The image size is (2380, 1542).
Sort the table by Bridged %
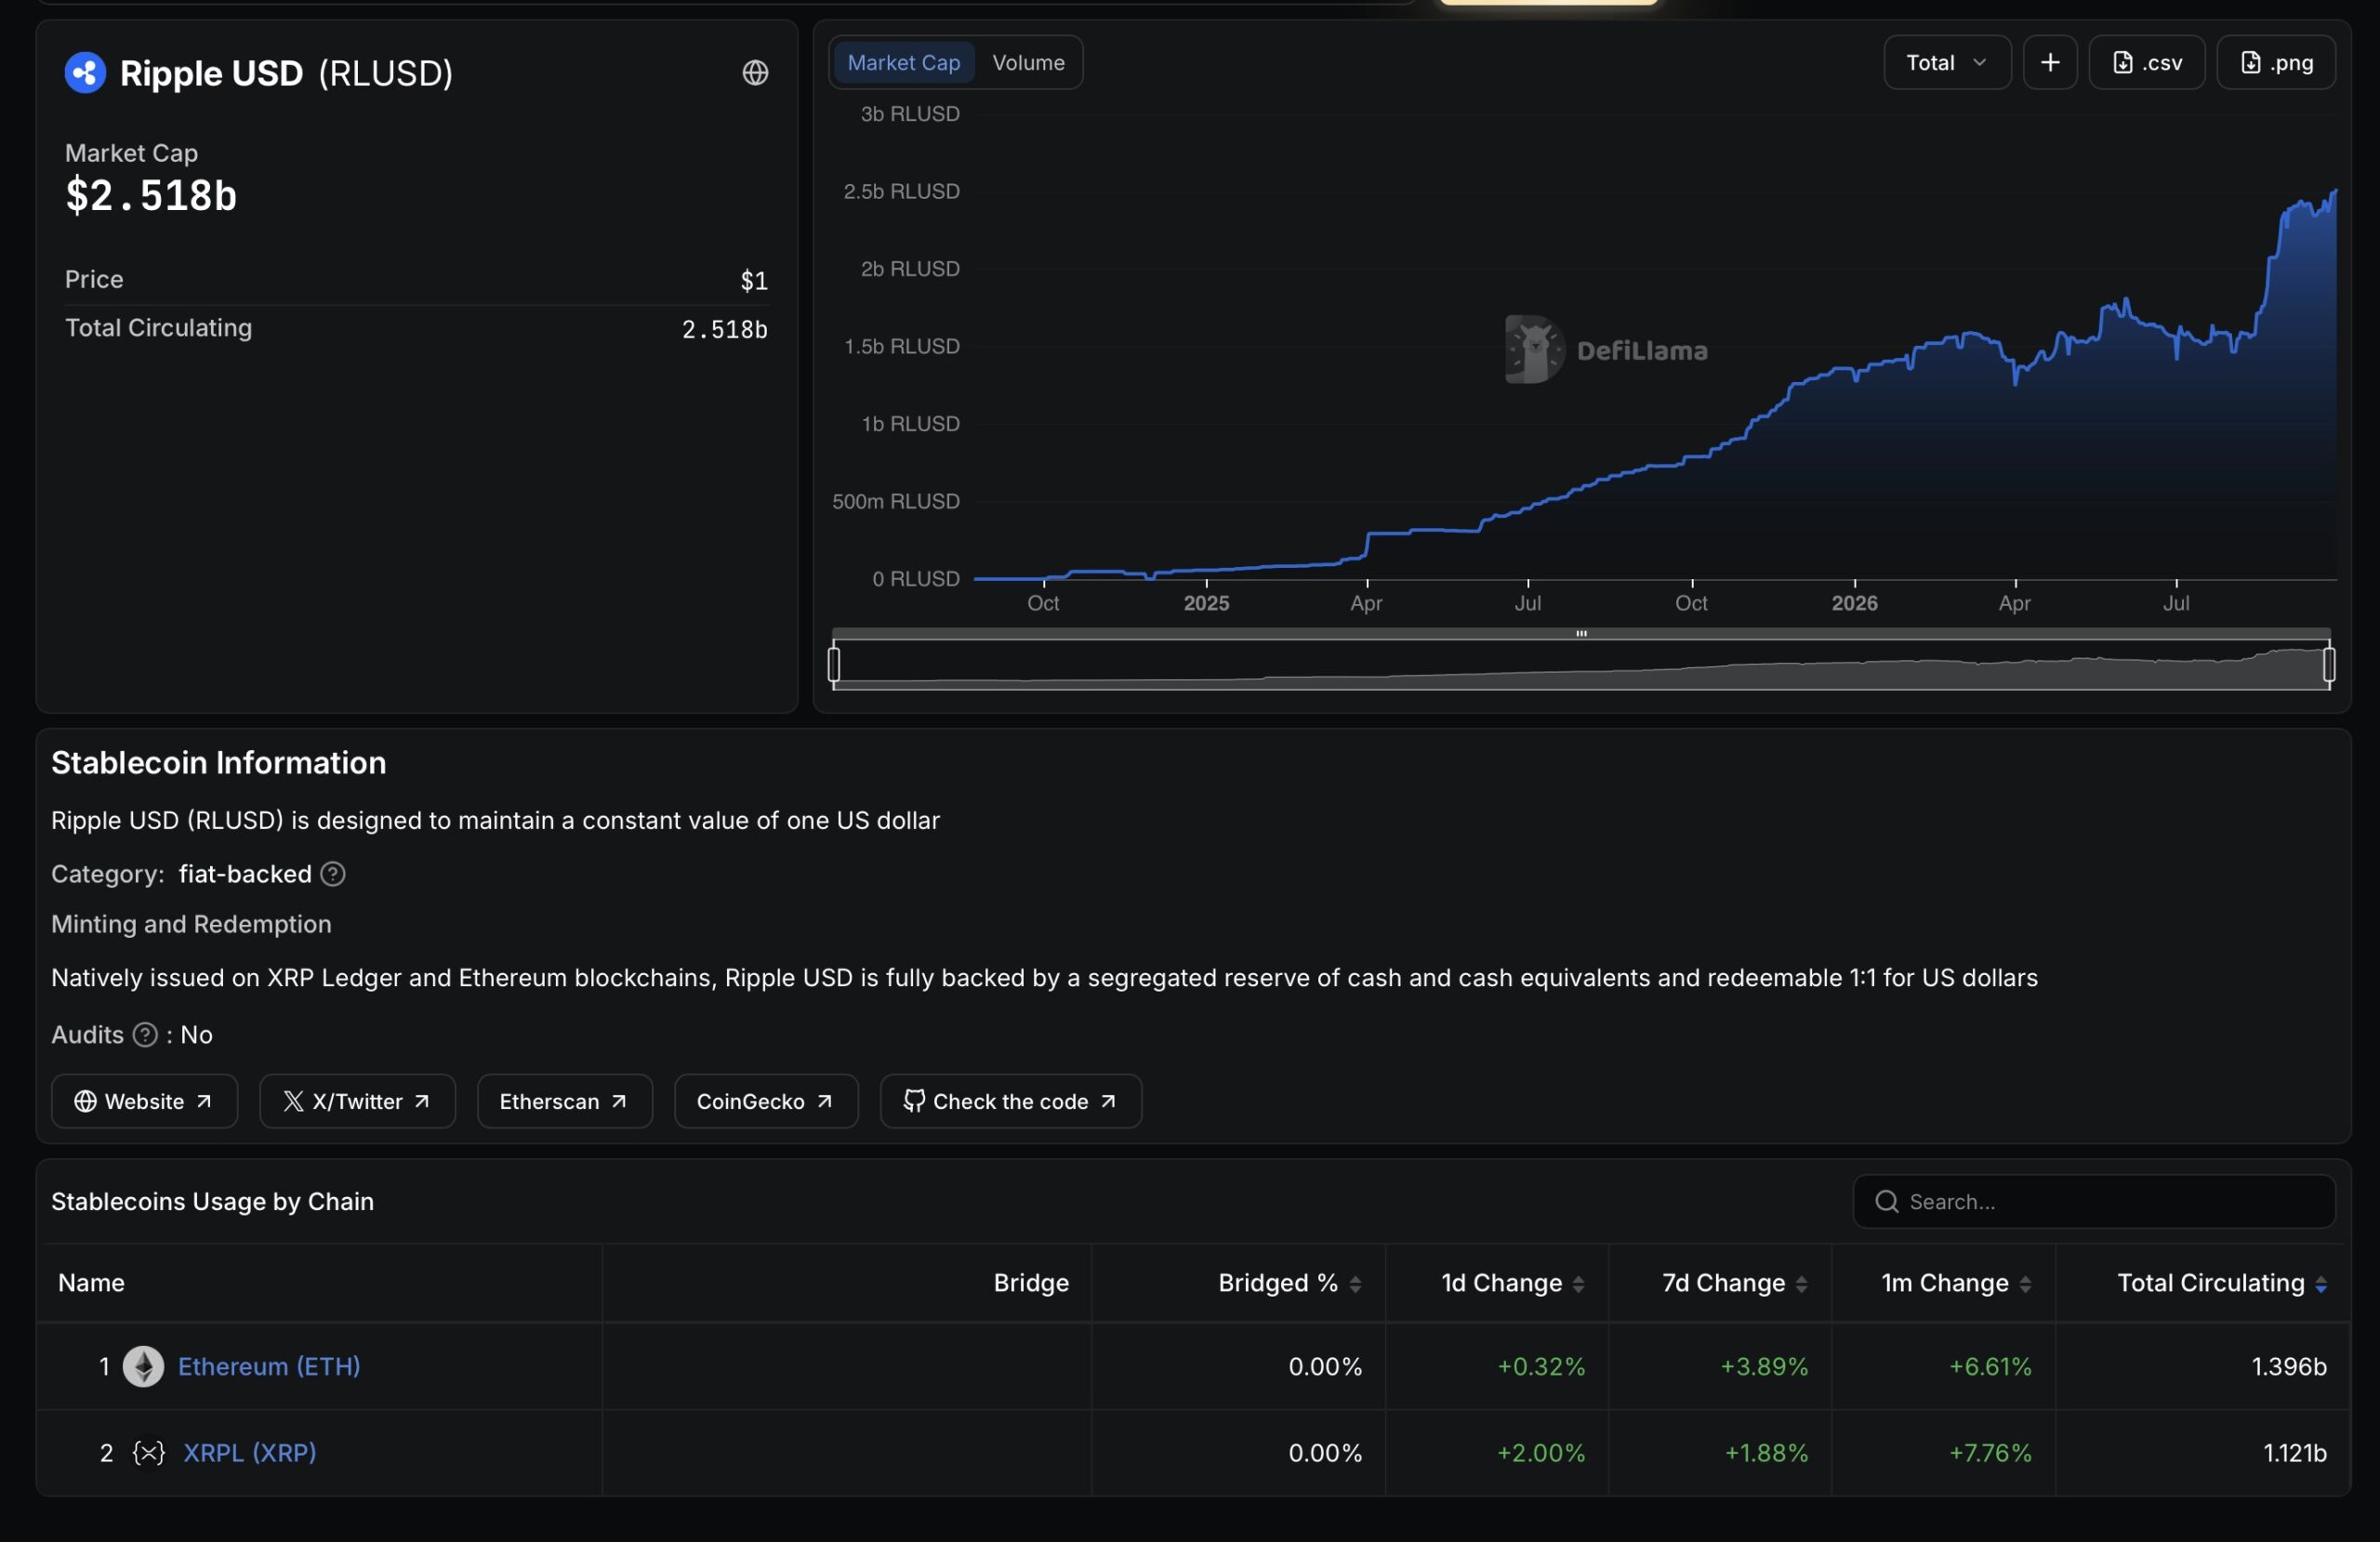tap(1289, 1283)
